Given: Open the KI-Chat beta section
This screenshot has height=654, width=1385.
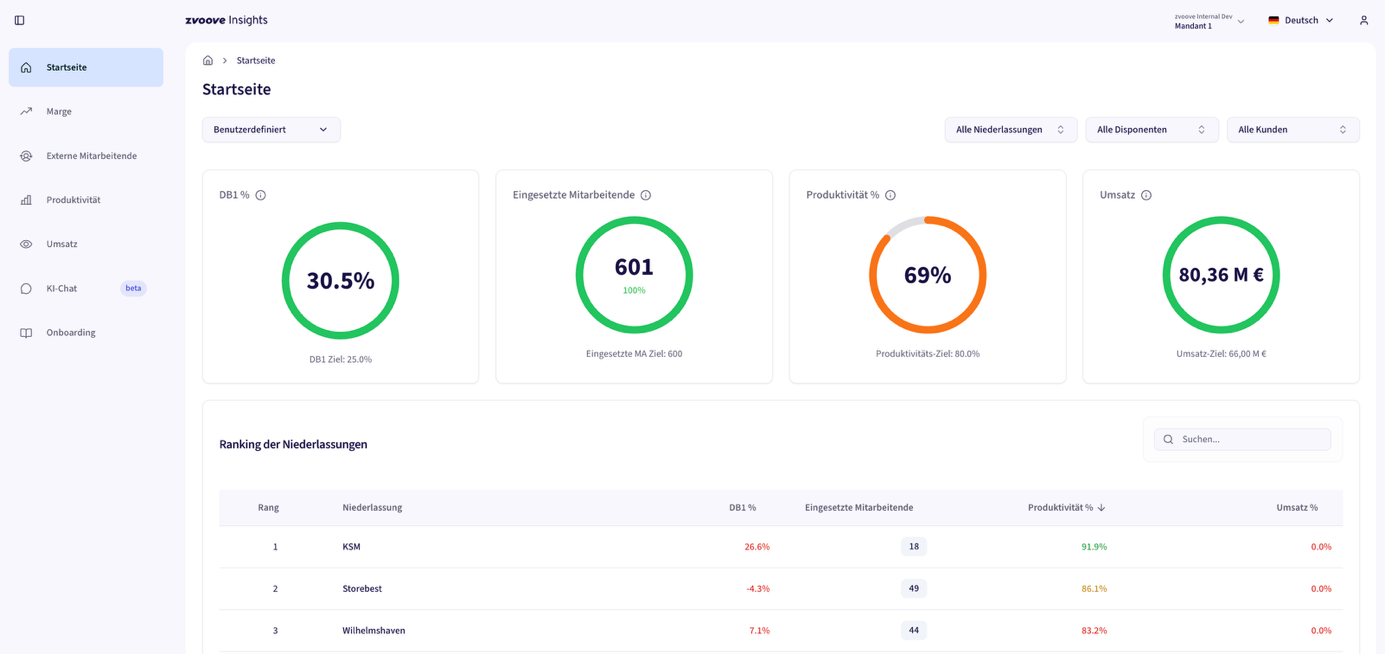Looking at the screenshot, I should tap(62, 289).
